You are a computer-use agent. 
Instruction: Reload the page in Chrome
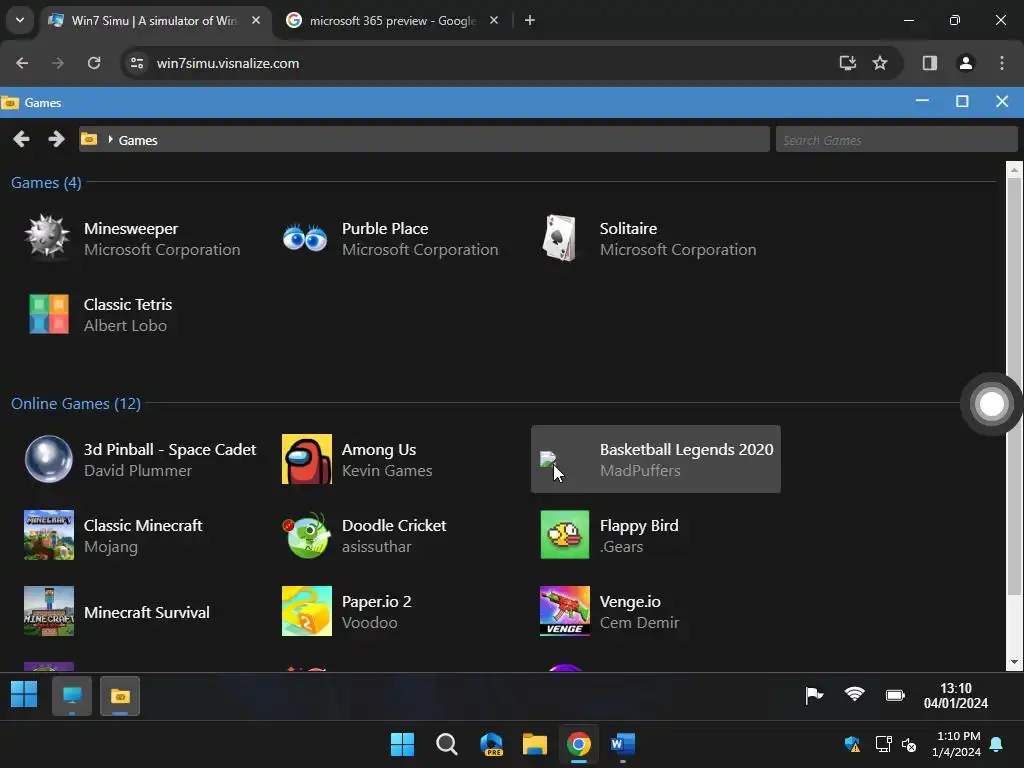tap(94, 63)
